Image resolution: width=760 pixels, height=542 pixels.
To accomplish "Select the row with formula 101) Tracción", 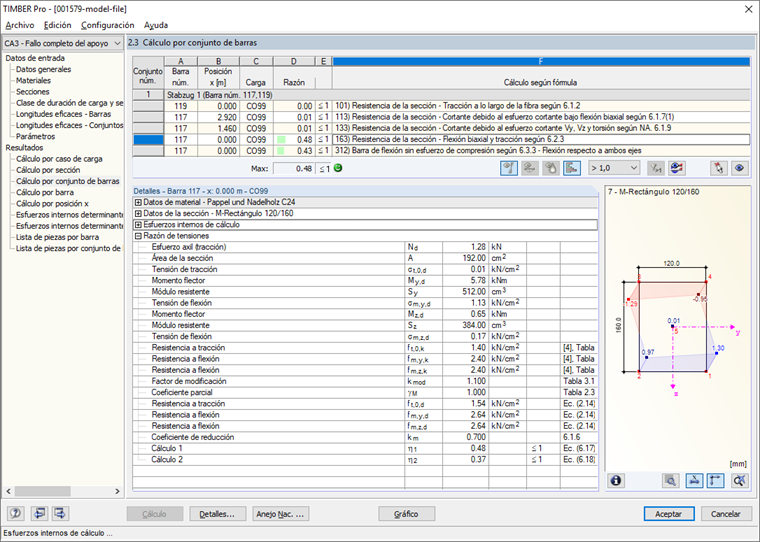I will (x=441, y=106).
